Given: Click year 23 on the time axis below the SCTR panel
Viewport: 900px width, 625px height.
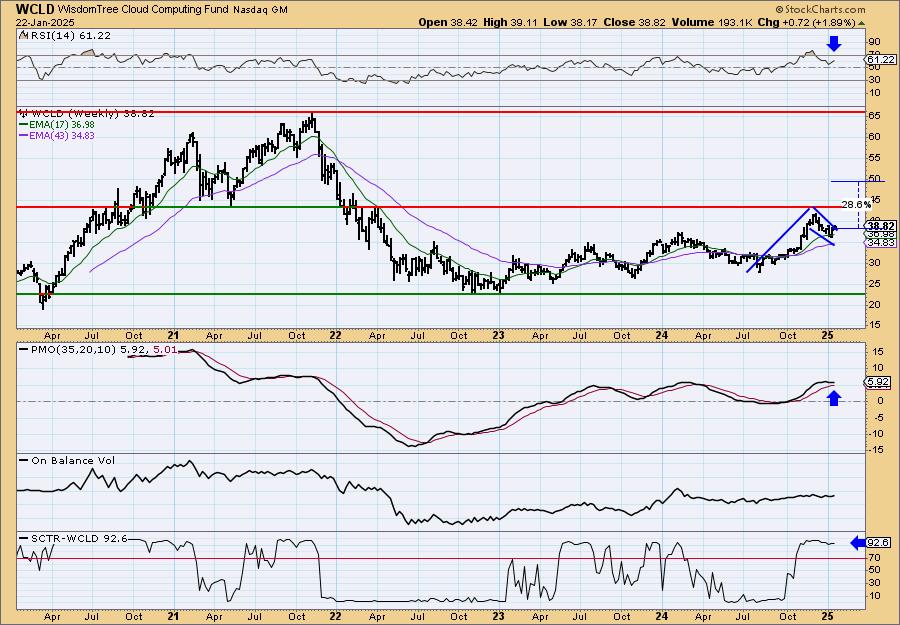Looking at the screenshot, I should tap(498, 616).
